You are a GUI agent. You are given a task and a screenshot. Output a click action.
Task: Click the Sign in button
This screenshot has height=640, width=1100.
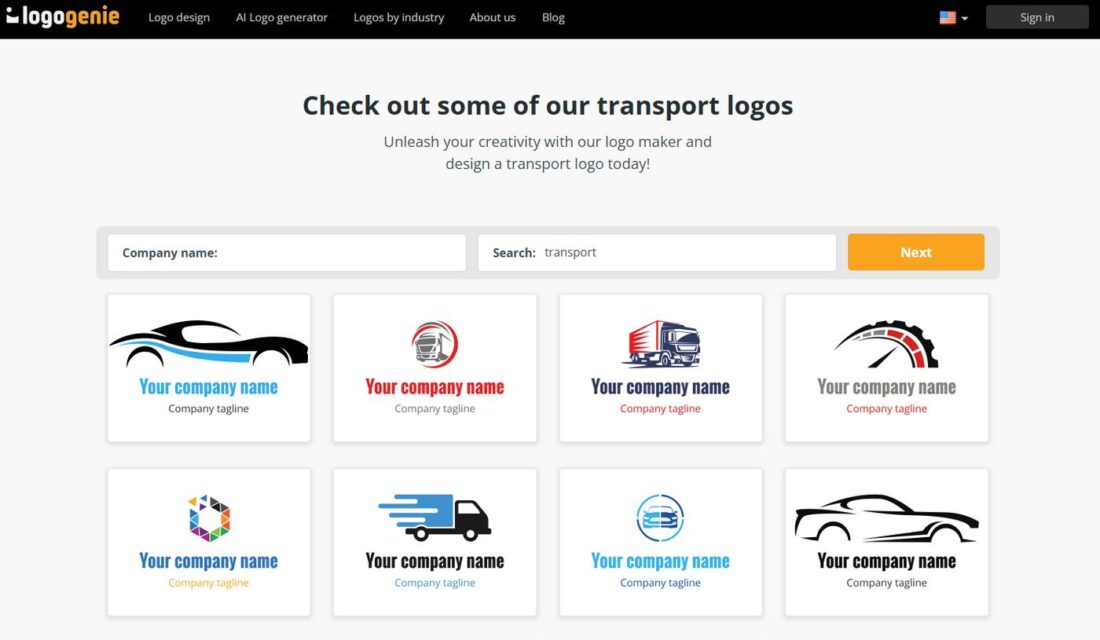(x=1037, y=17)
